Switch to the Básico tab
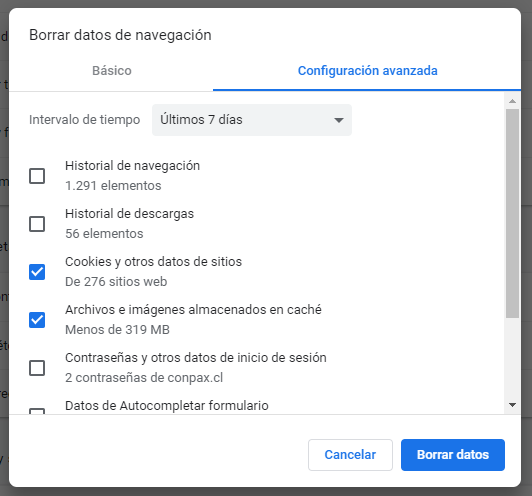The height and width of the screenshot is (496, 532). coord(112,71)
